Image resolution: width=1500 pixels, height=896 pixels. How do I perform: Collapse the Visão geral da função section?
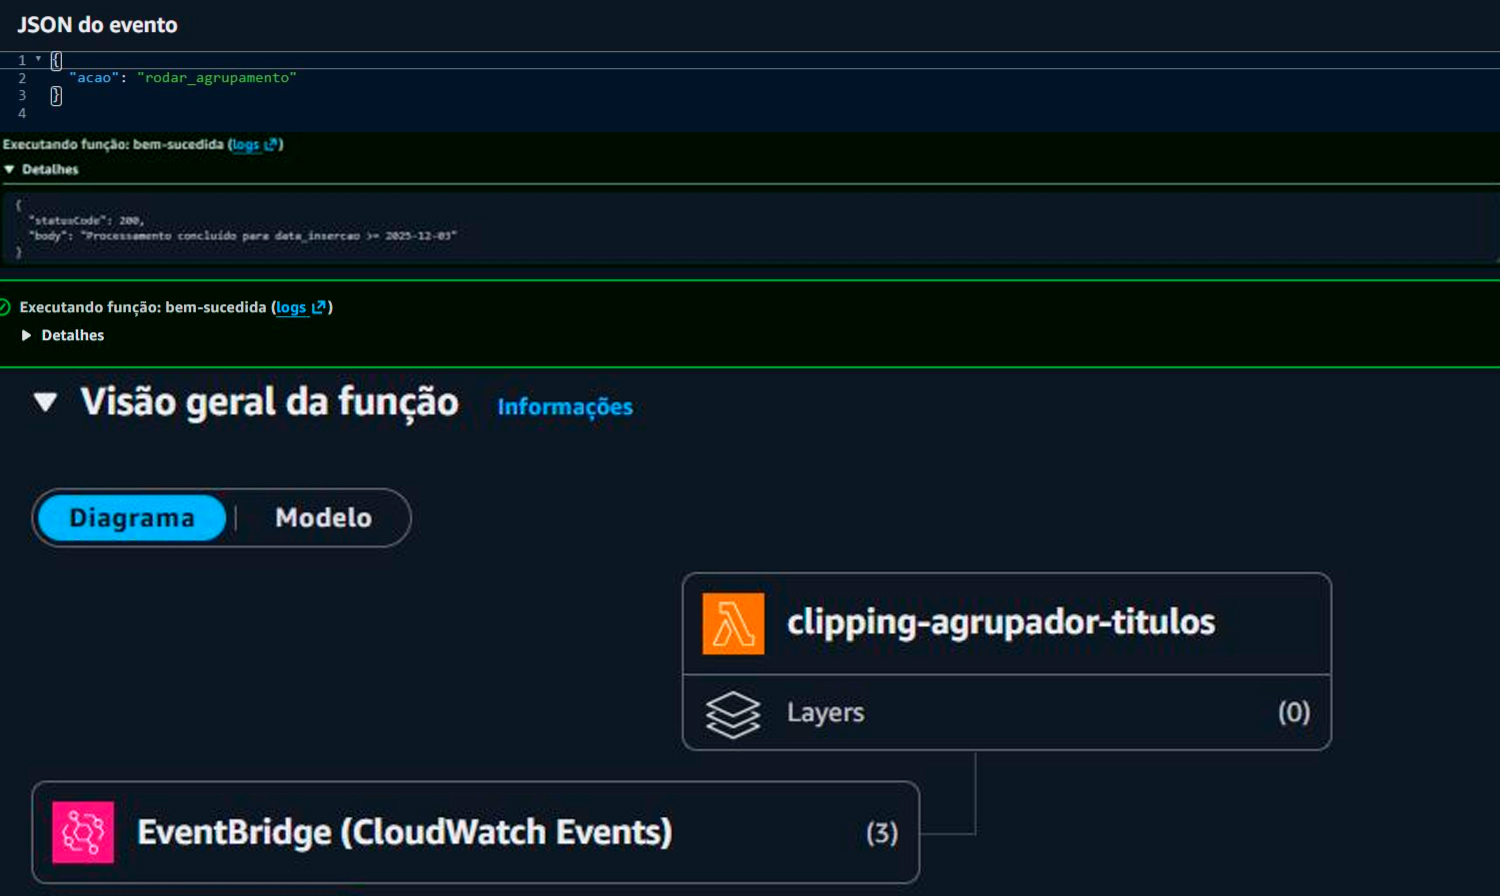tap(45, 402)
